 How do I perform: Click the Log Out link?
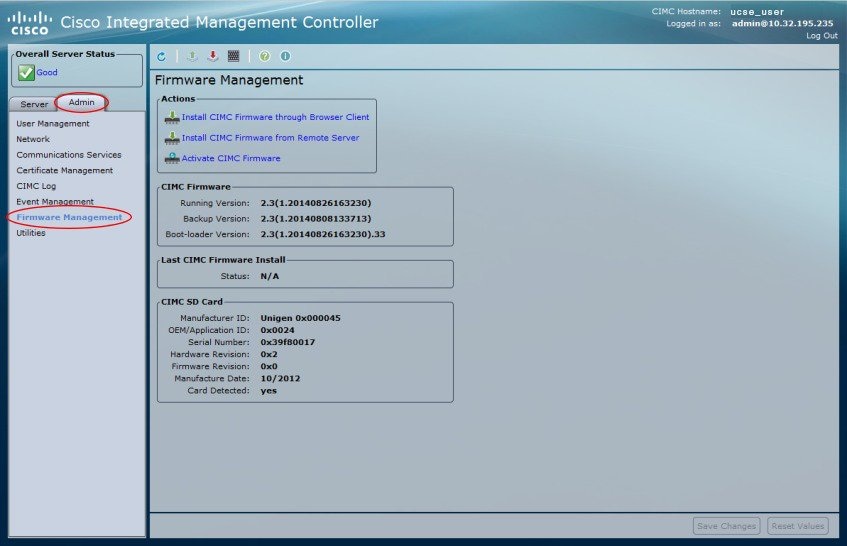tap(822, 36)
